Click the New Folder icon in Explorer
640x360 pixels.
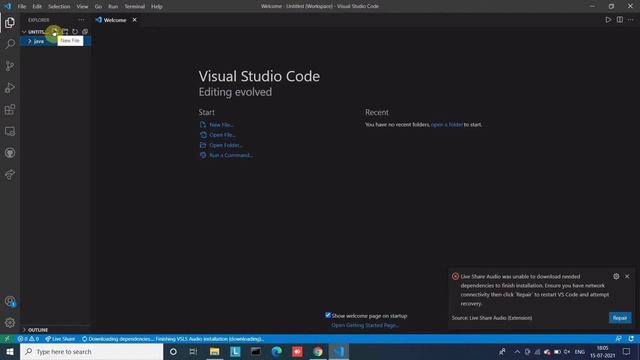(x=65, y=31)
